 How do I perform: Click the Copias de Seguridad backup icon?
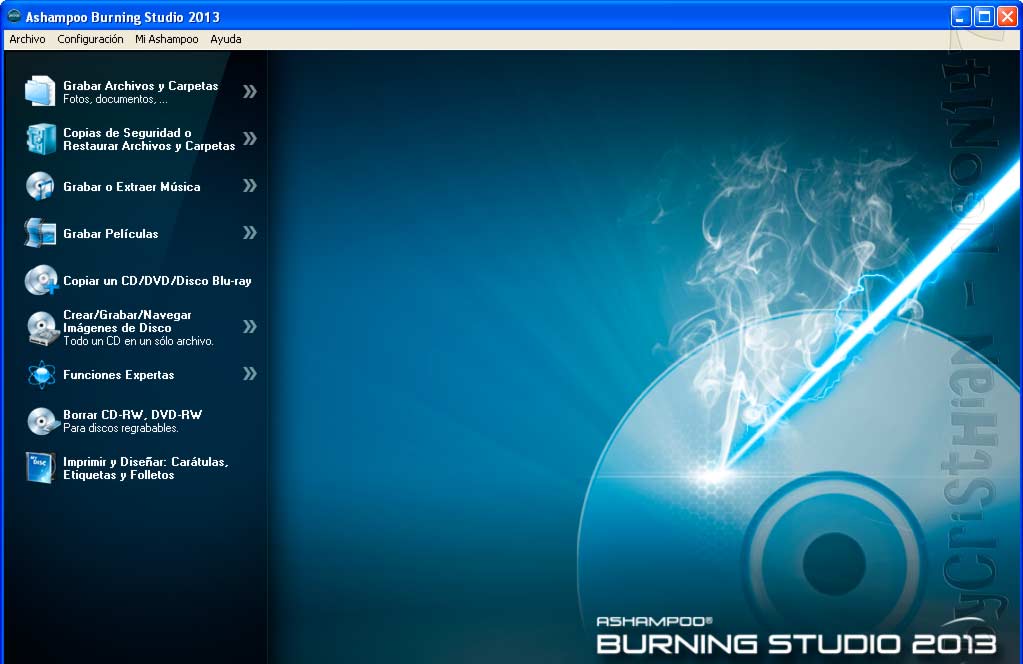tap(40, 139)
